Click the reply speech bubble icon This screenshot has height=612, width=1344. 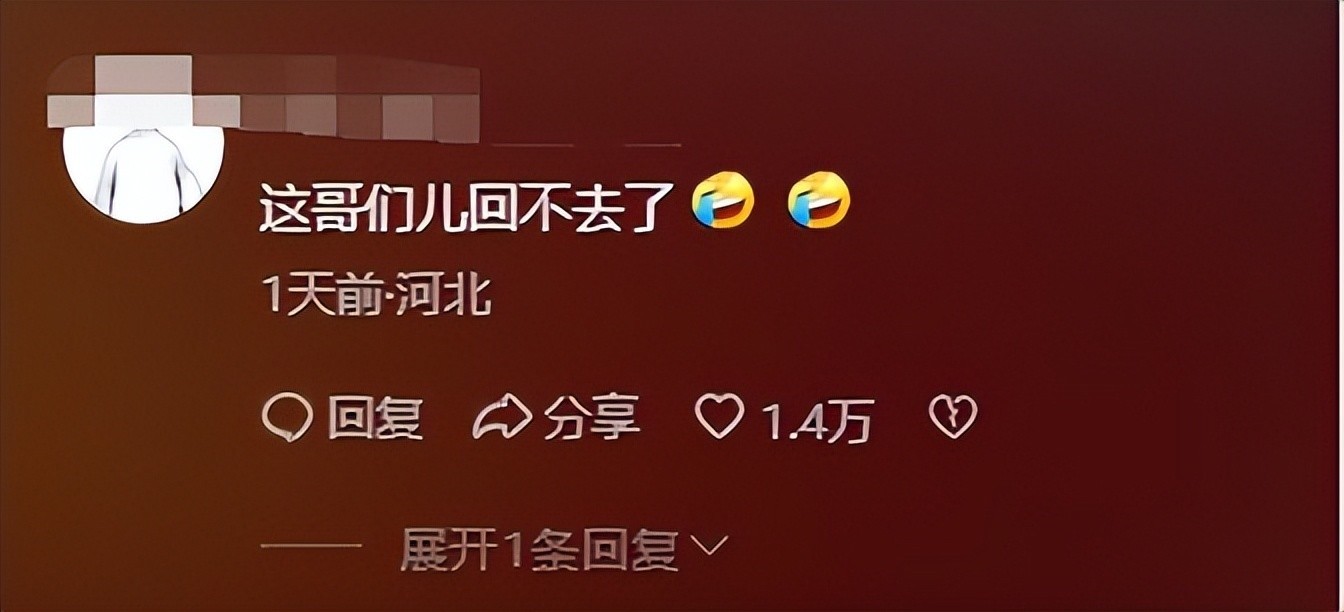287,418
